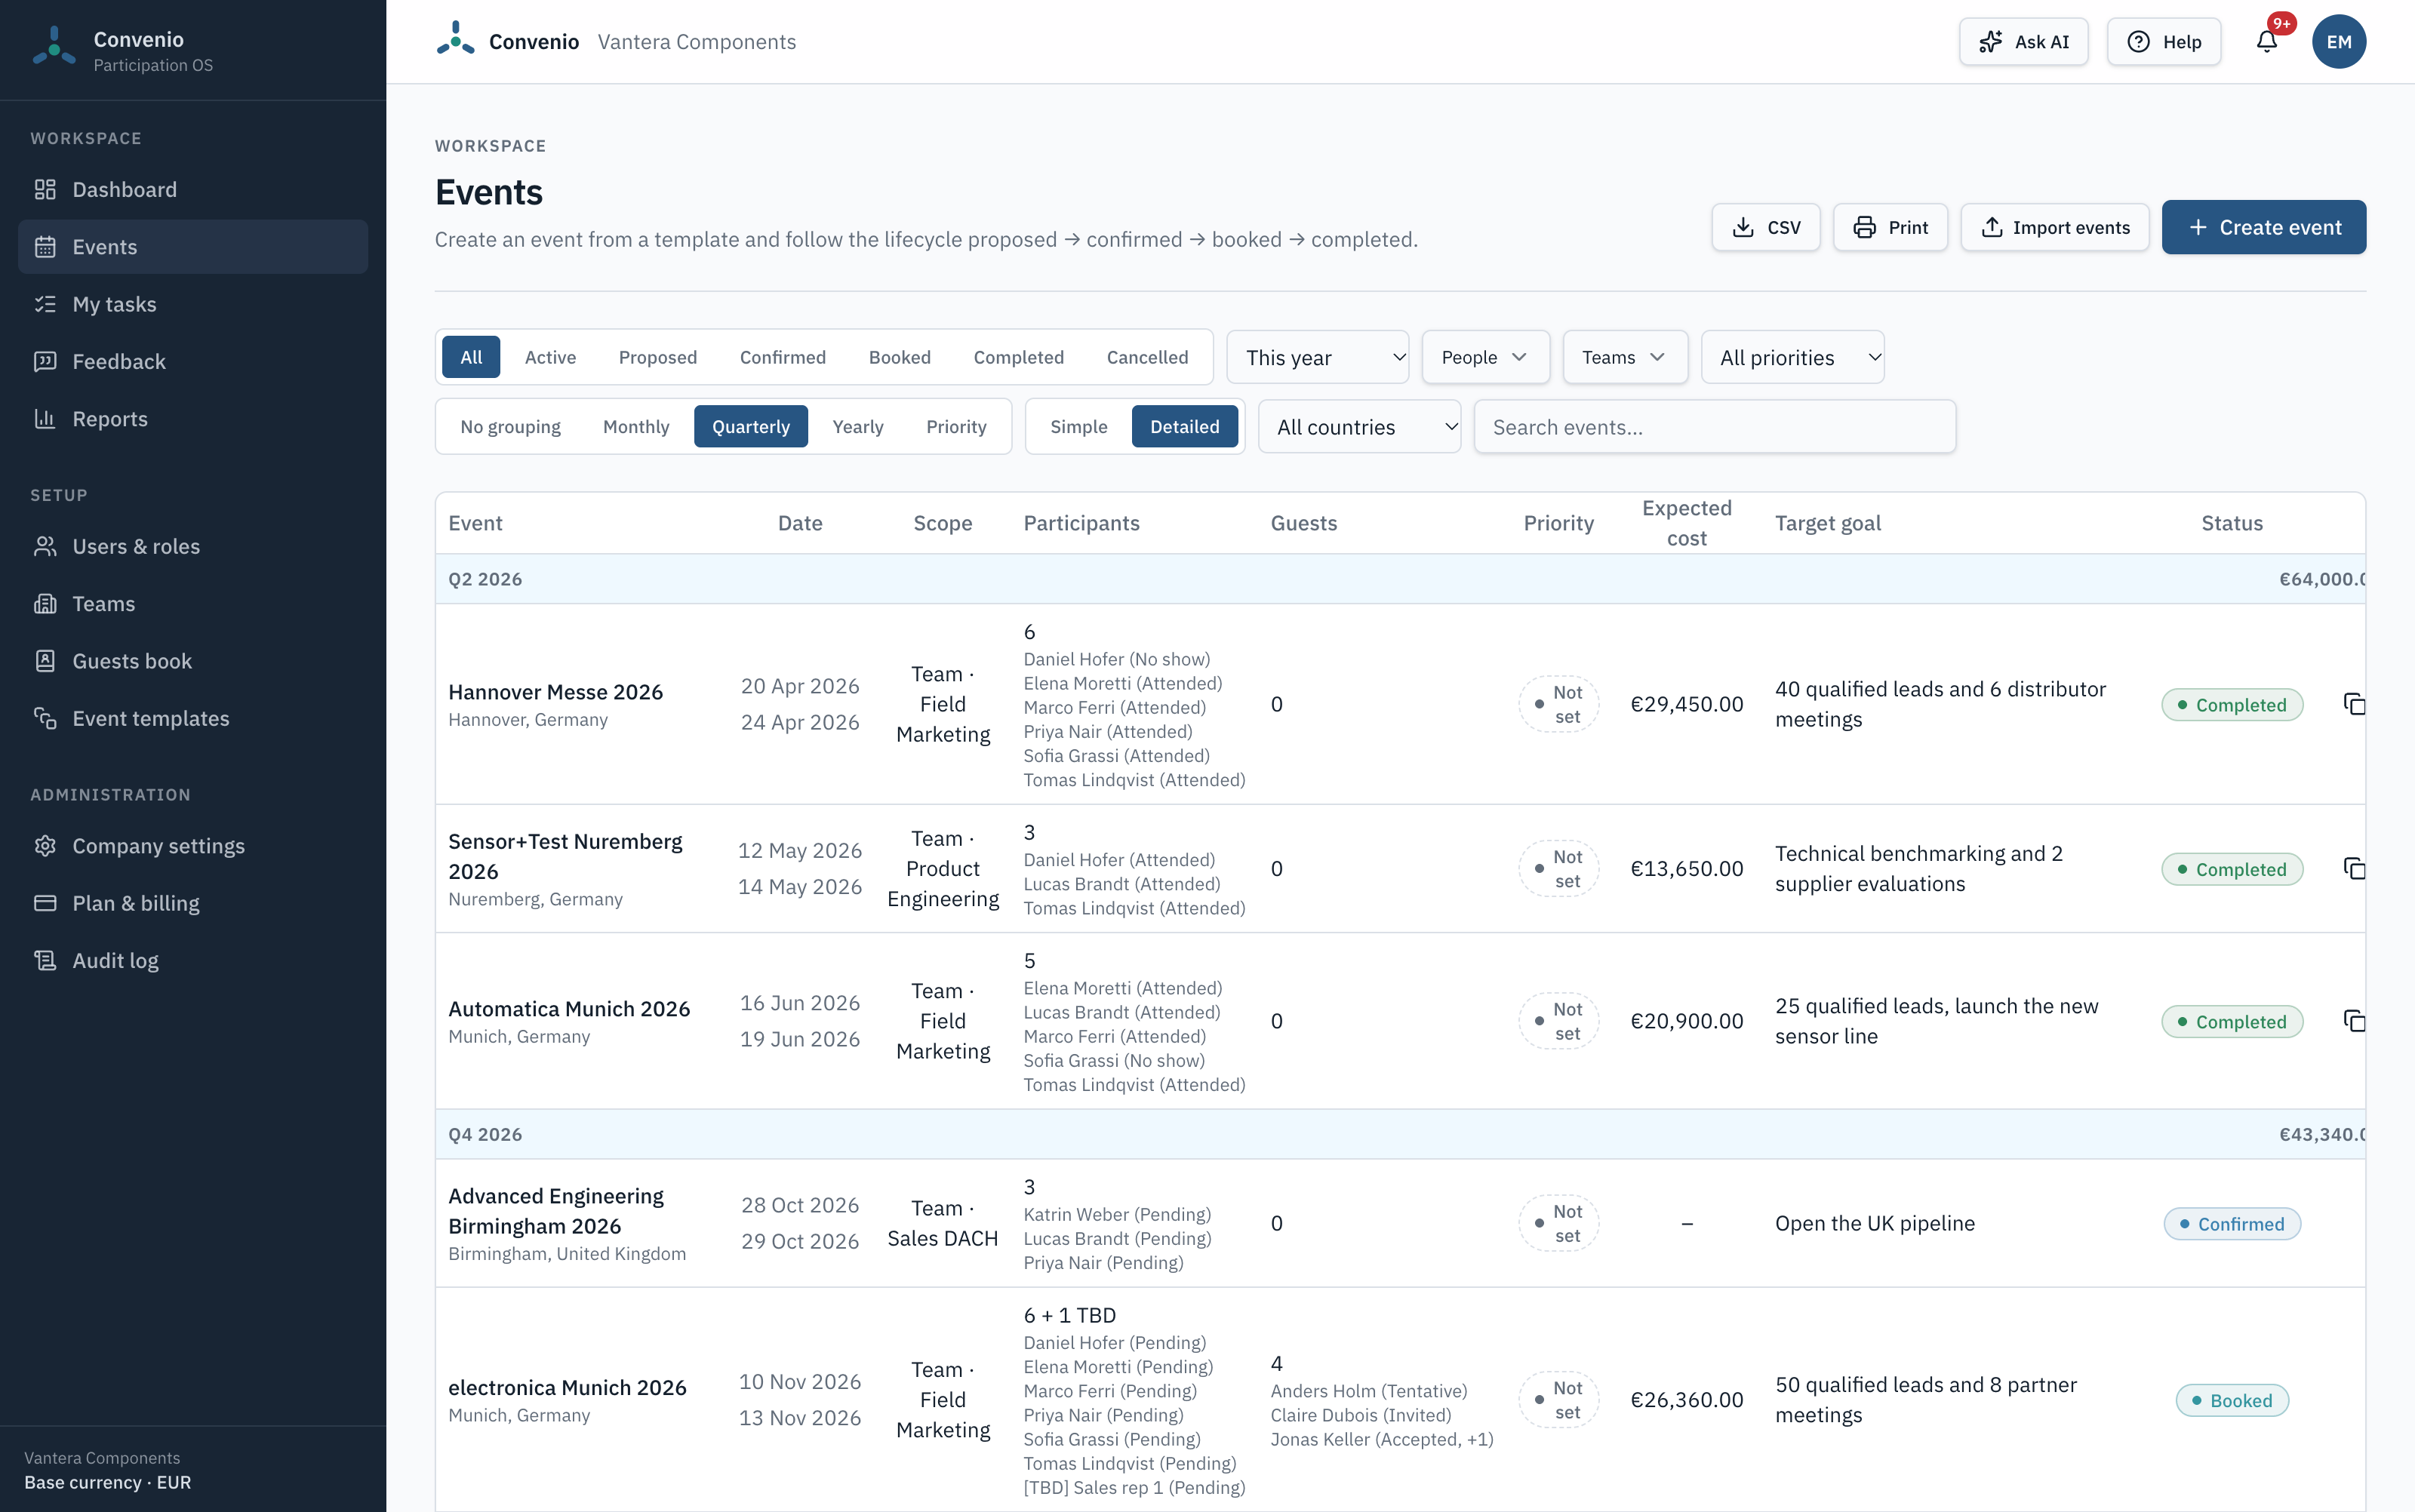
Task: Click the Create event button
Action: point(2263,227)
